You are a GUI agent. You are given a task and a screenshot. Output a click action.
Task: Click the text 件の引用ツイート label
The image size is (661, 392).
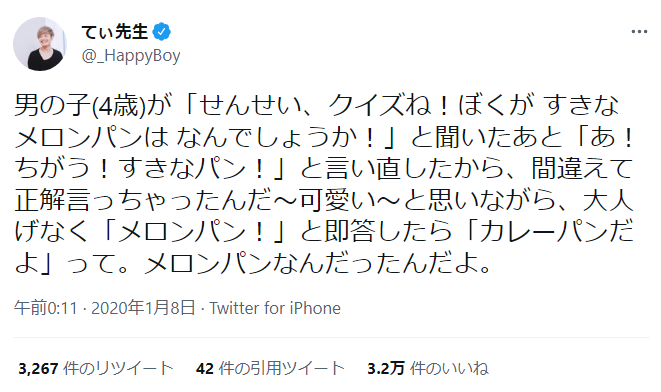tap(282, 368)
